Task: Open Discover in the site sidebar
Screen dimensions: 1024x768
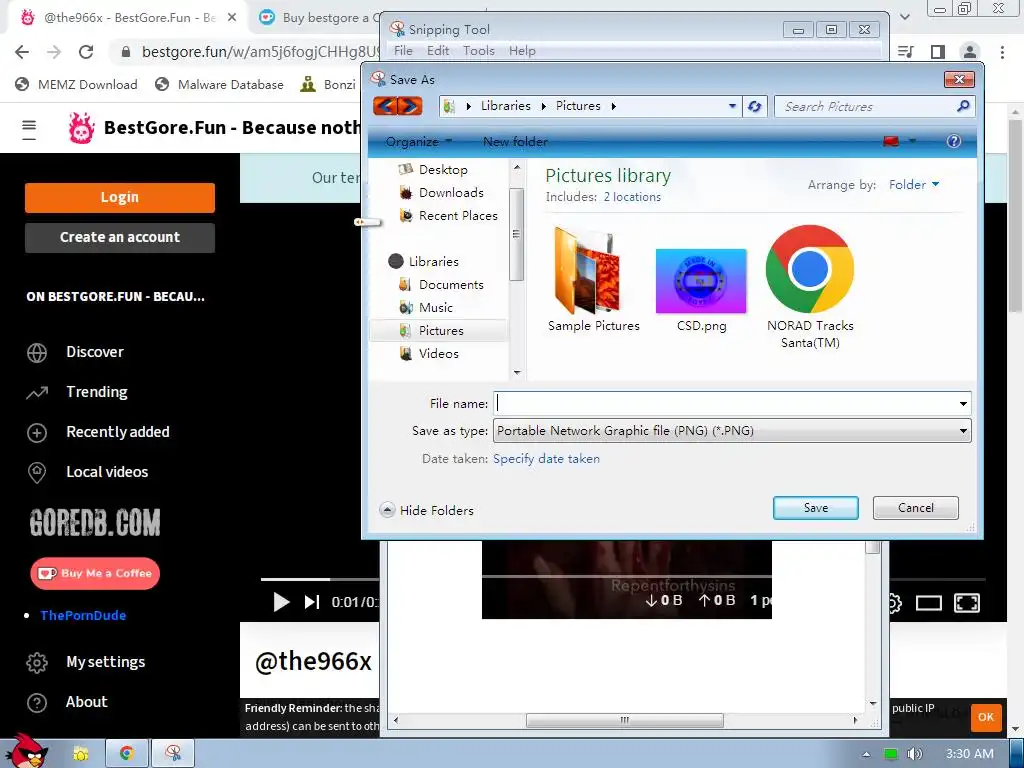Action: click(75, 352)
